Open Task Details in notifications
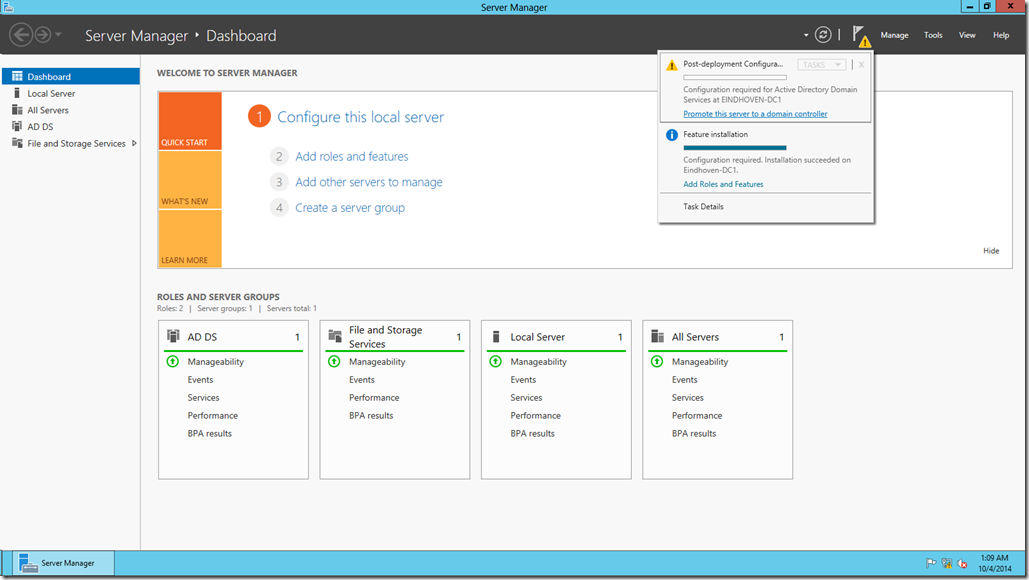This screenshot has width=1029, height=580. (x=704, y=207)
